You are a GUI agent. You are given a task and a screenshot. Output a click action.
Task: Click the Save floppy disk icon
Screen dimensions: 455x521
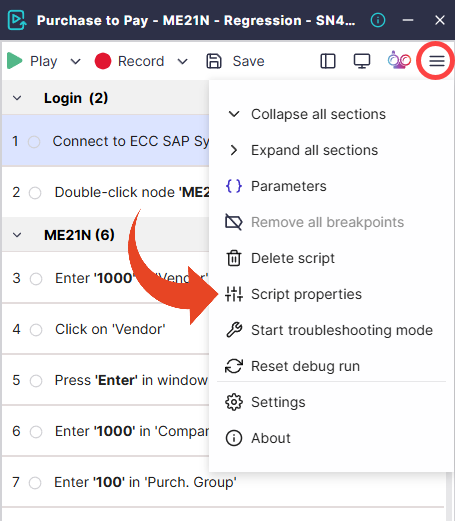coord(214,61)
